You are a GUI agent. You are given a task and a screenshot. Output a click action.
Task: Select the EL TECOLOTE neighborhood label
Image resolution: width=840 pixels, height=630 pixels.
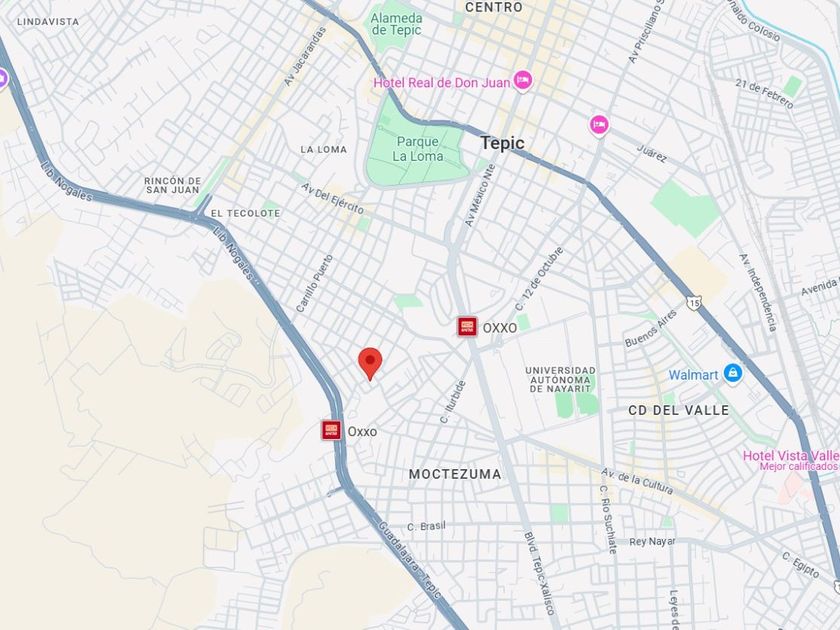click(245, 213)
